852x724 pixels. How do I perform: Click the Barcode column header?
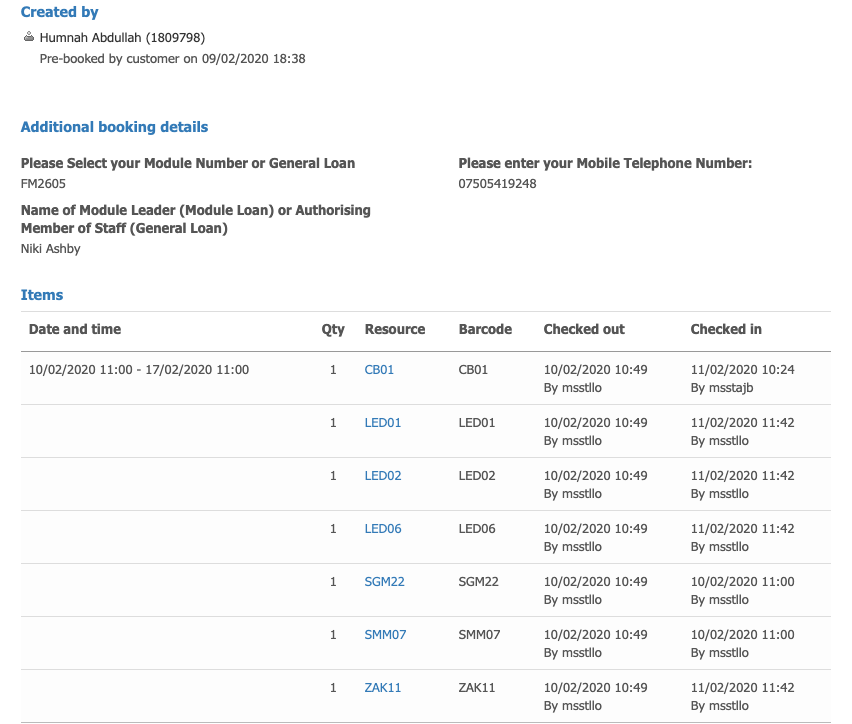(485, 329)
